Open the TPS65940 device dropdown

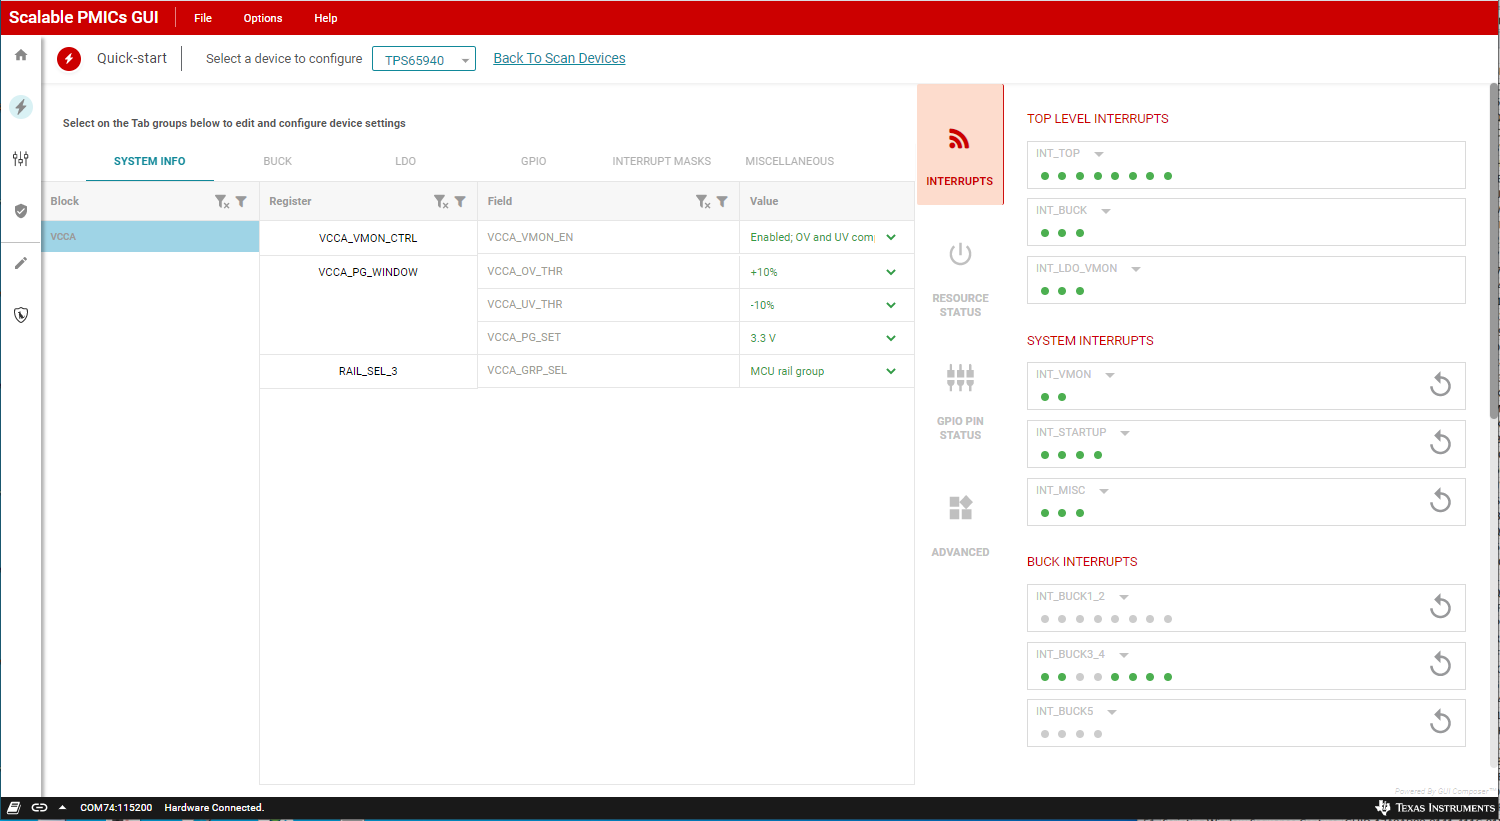(x=424, y=60)
